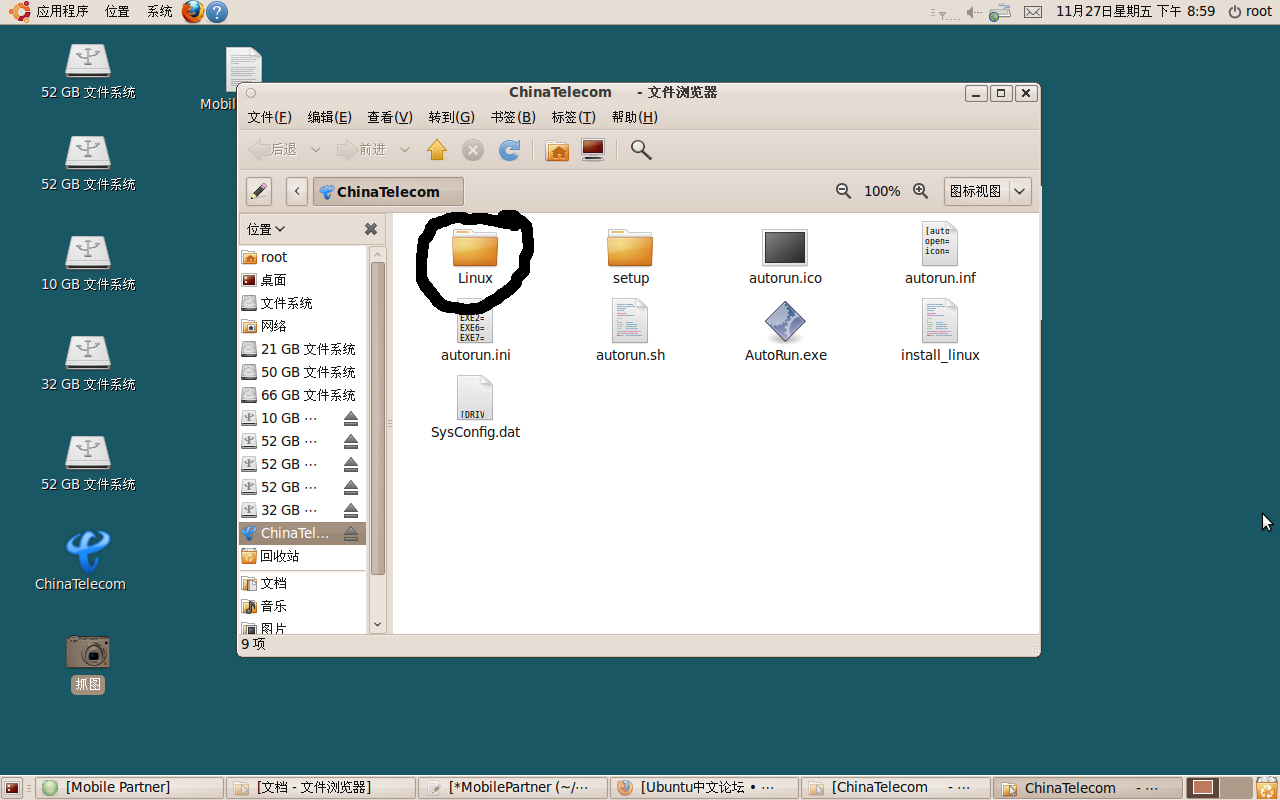Select 文件系统 in the sidebar

pos(303,303)
